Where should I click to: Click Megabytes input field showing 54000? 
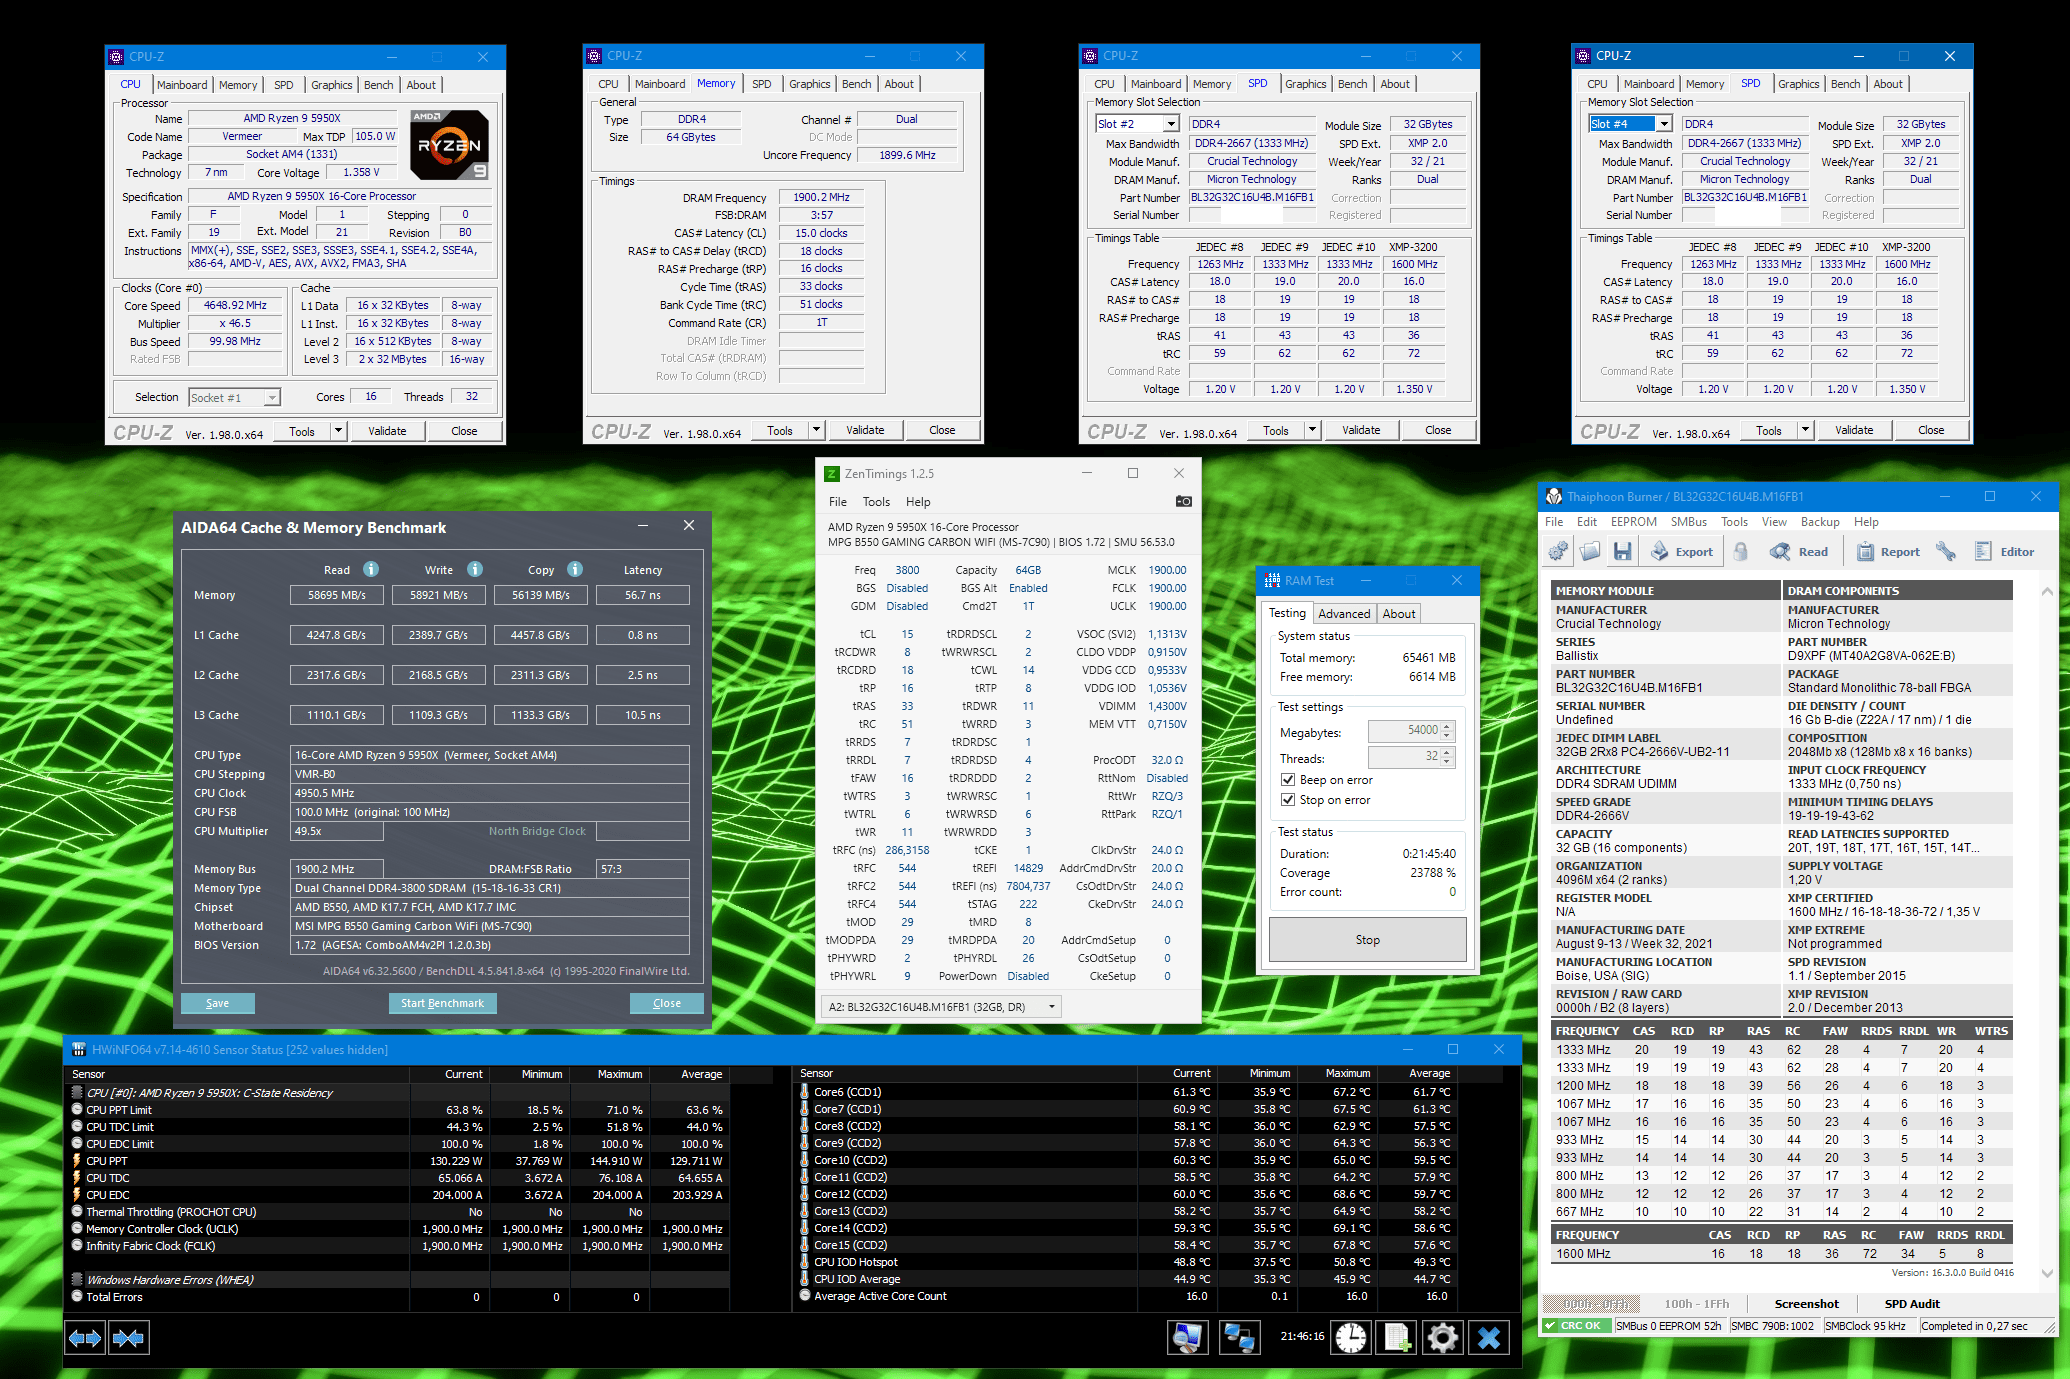[1405, 731]
